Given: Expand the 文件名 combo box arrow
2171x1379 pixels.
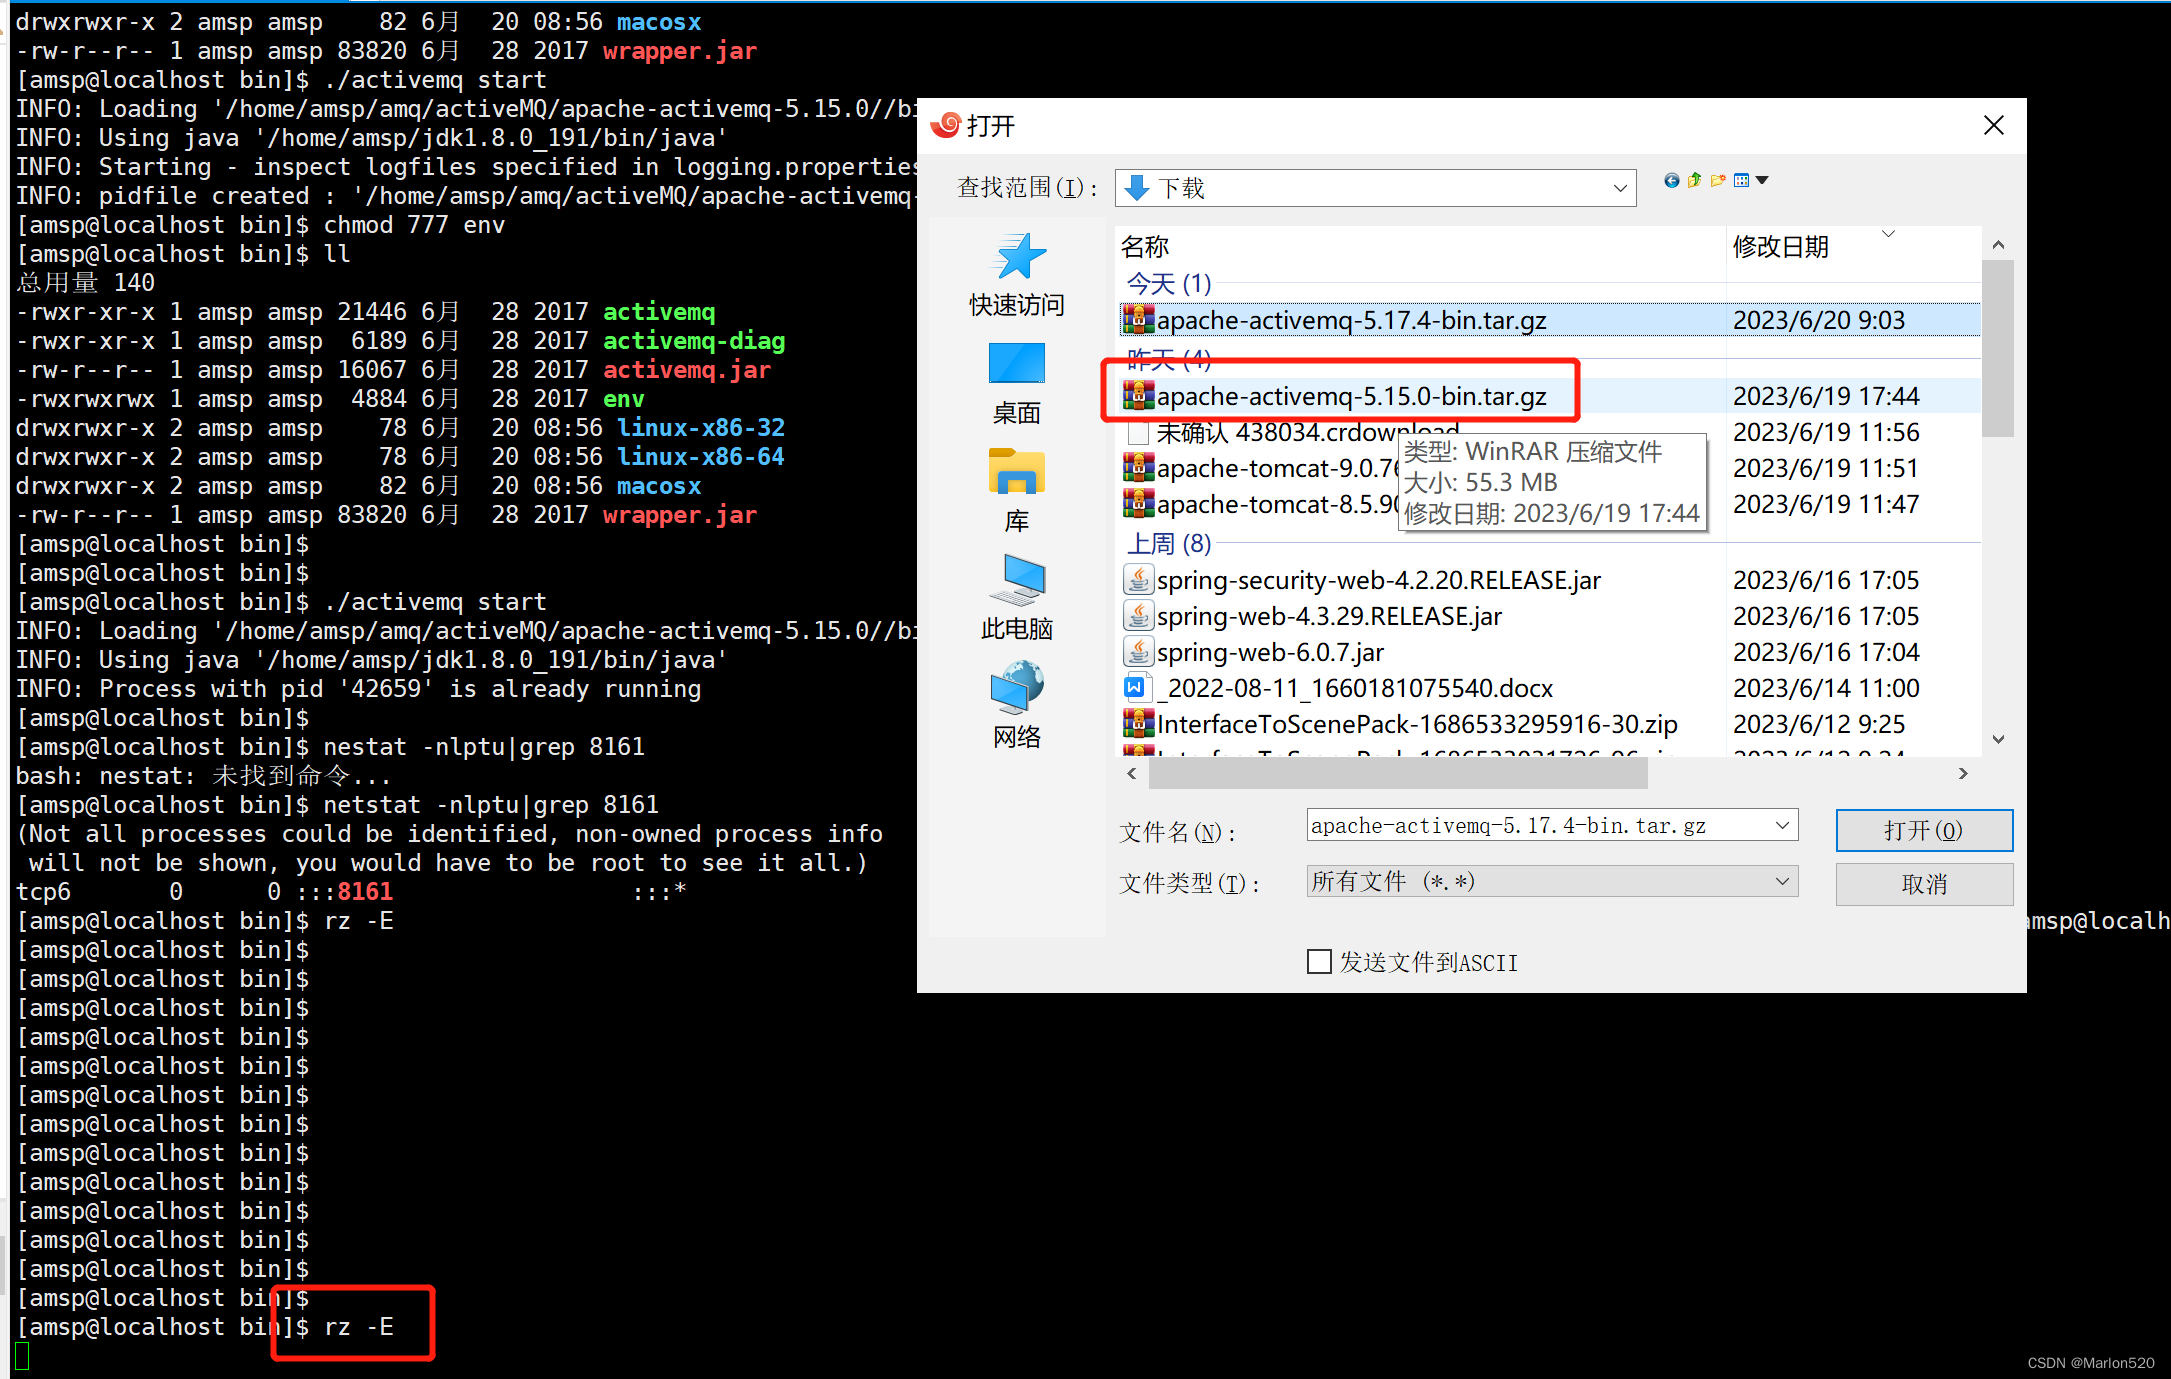Looking at the screenshot, I should click(x=1782, y=826).
